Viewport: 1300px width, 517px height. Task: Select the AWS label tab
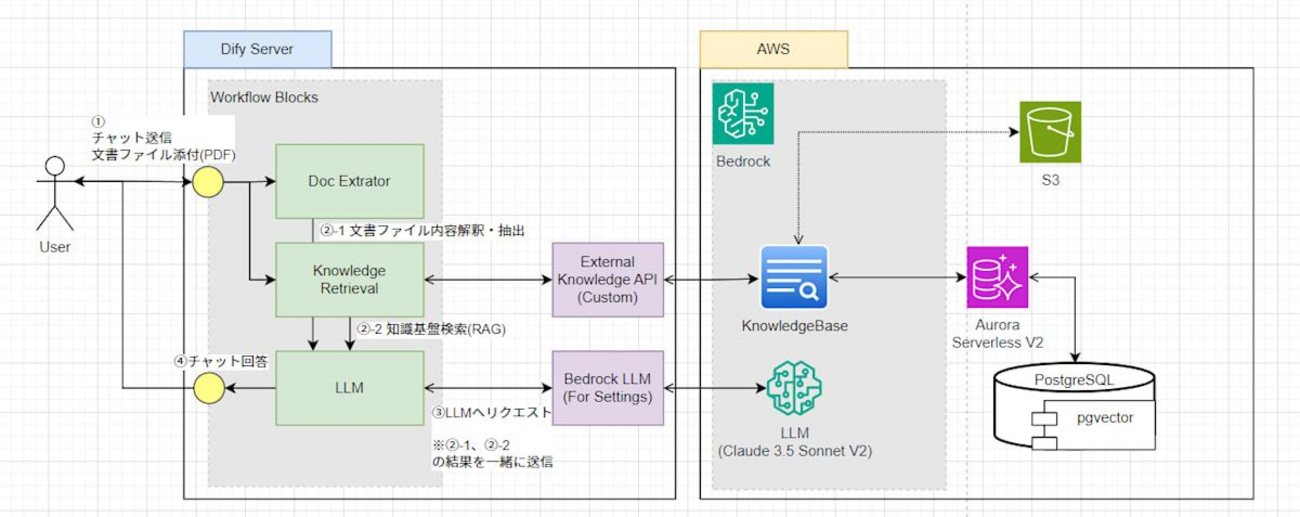[774, 49]
